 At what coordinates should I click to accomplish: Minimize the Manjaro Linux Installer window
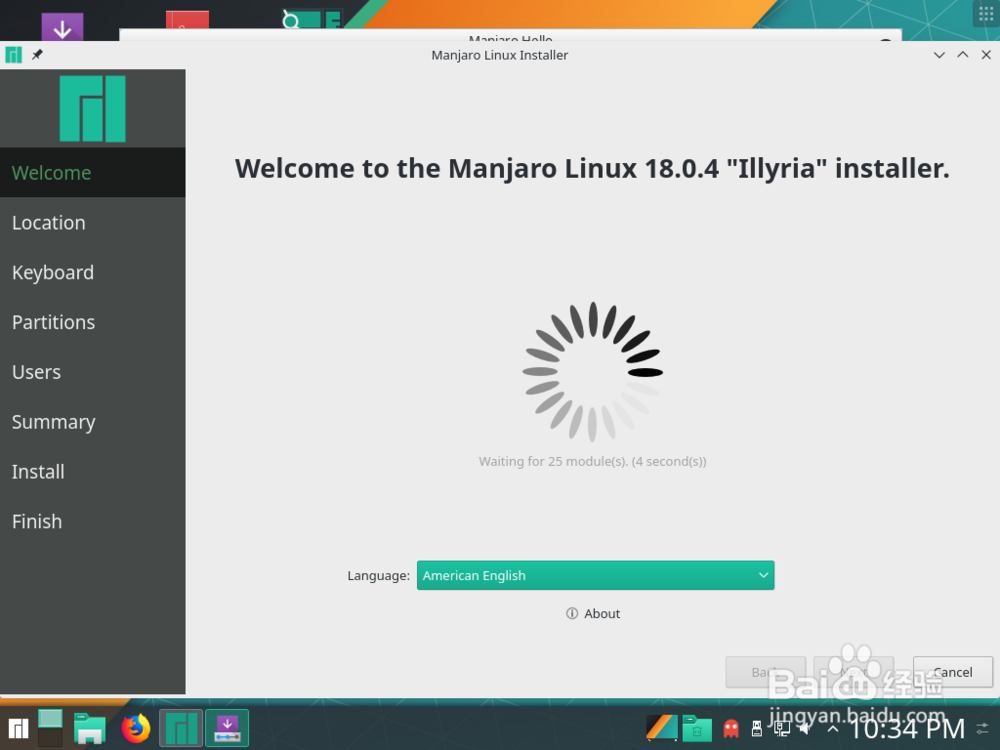point(939,55)
